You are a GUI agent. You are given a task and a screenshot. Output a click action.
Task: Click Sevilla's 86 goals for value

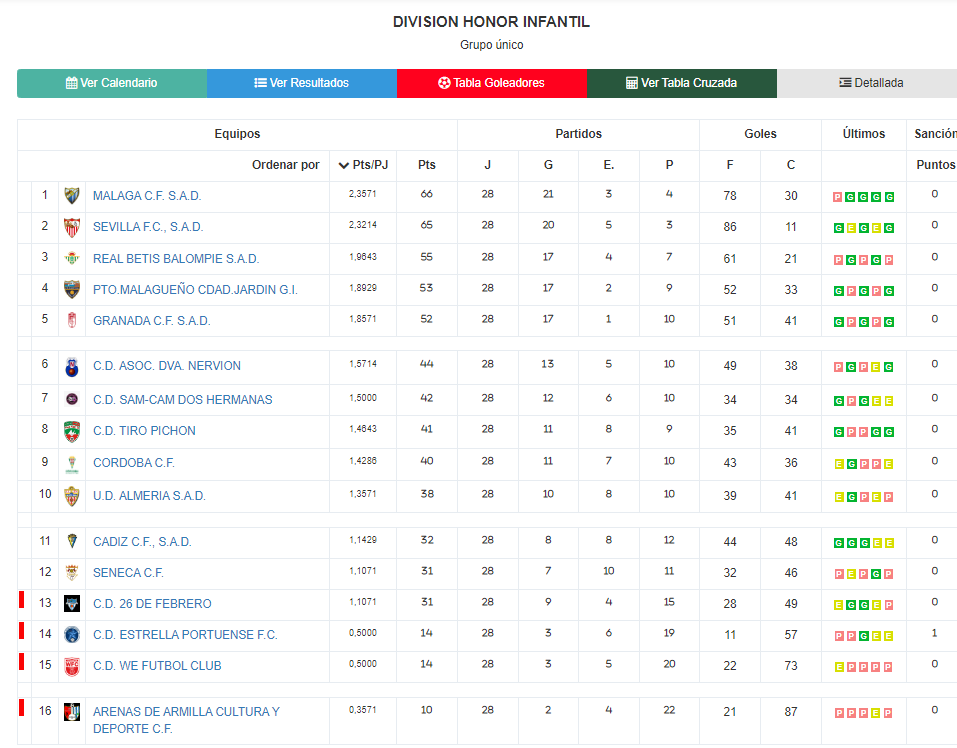click(x=730, y=227)
